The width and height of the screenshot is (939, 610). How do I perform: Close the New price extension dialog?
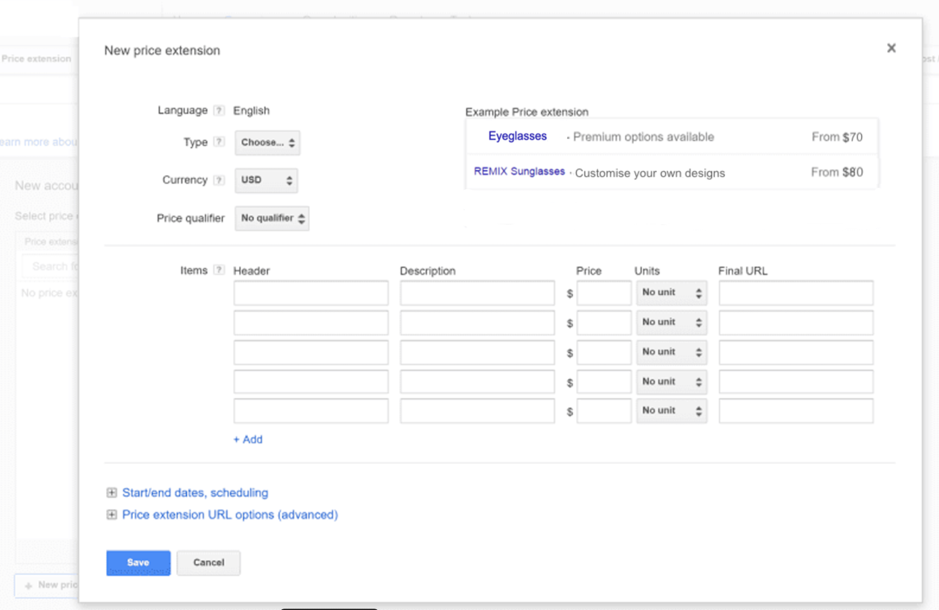(x=891, y=48)
